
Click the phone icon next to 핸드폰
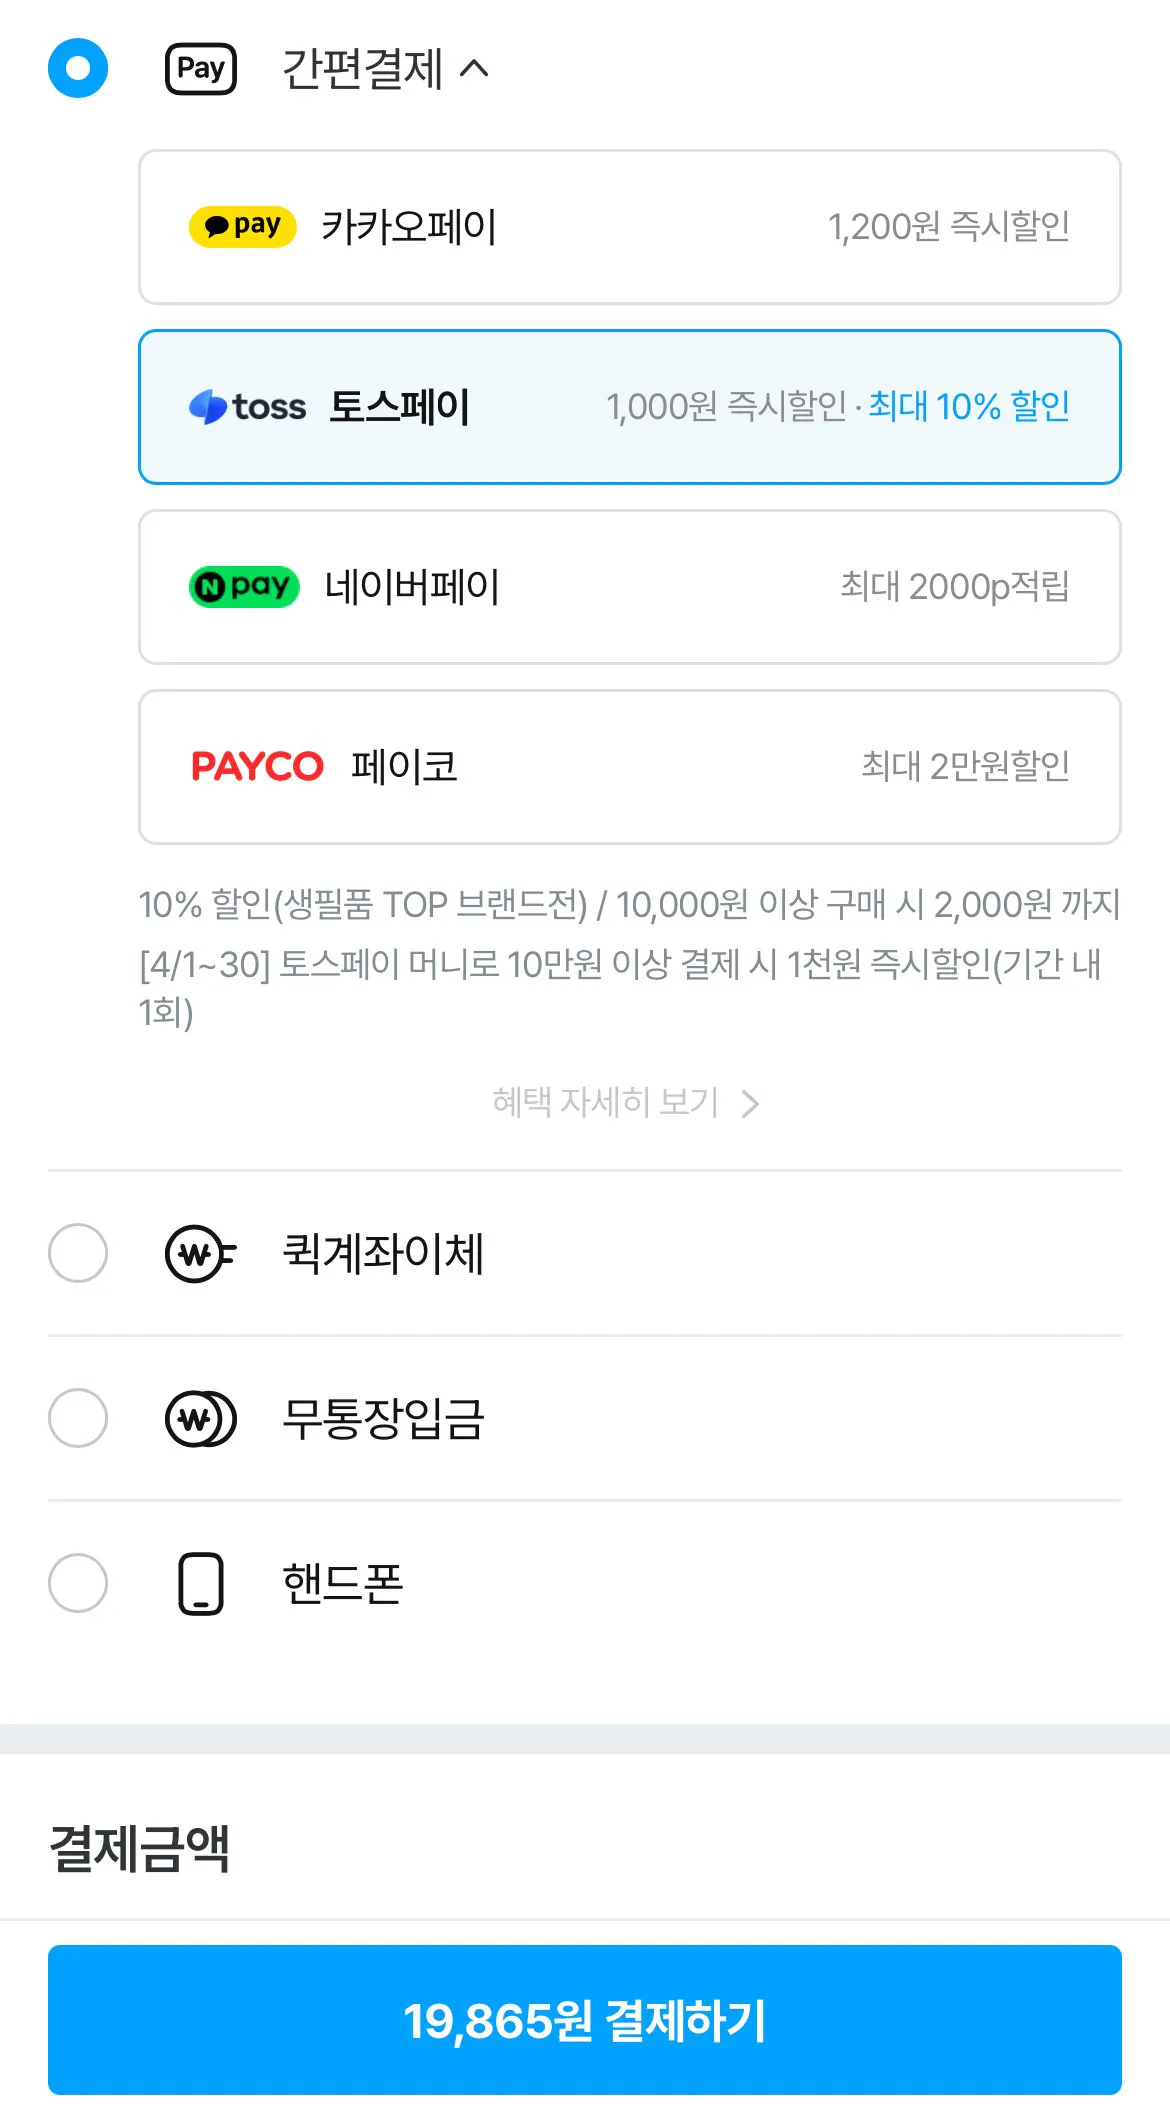point(199,1583)
